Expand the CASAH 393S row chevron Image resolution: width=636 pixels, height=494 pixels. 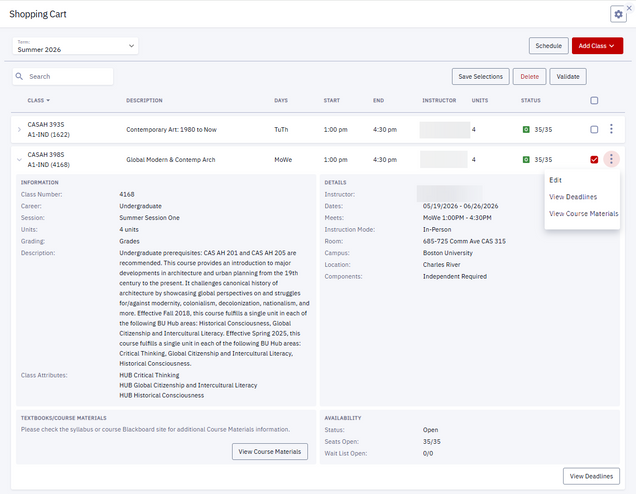19,129
